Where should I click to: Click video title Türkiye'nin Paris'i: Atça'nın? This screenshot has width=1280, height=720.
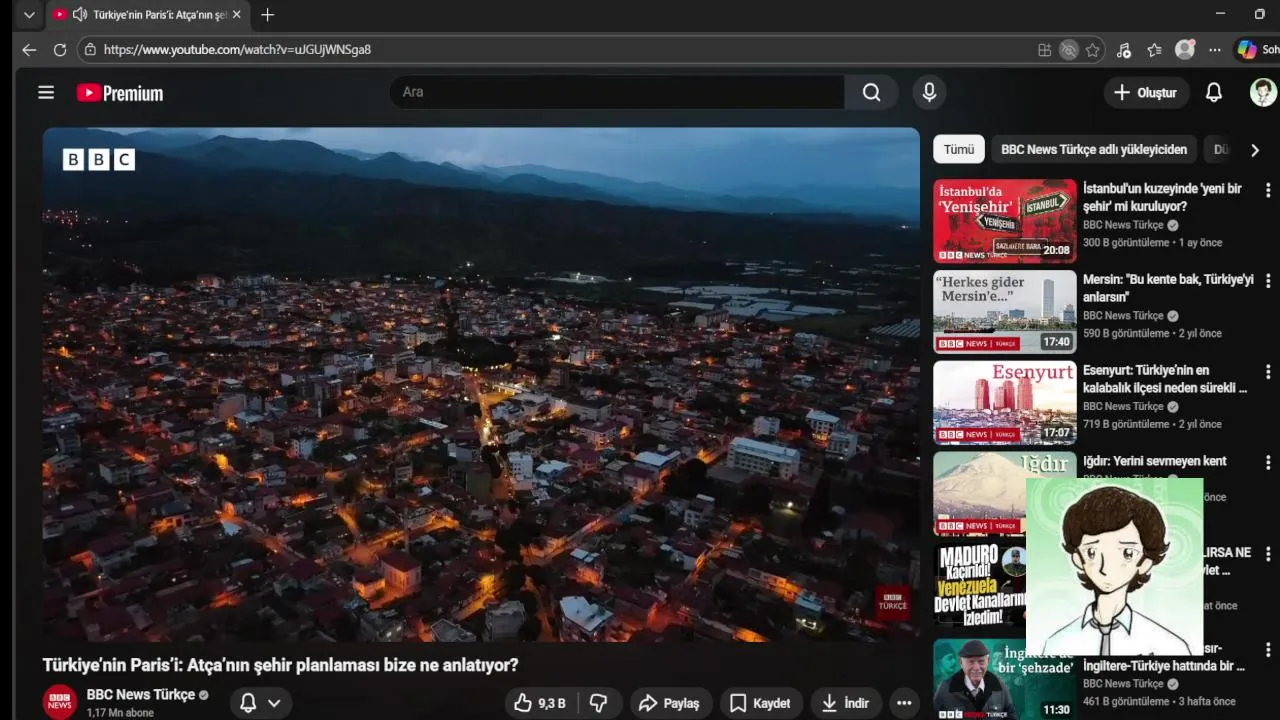pyautogui.click(x=280, y=665)
